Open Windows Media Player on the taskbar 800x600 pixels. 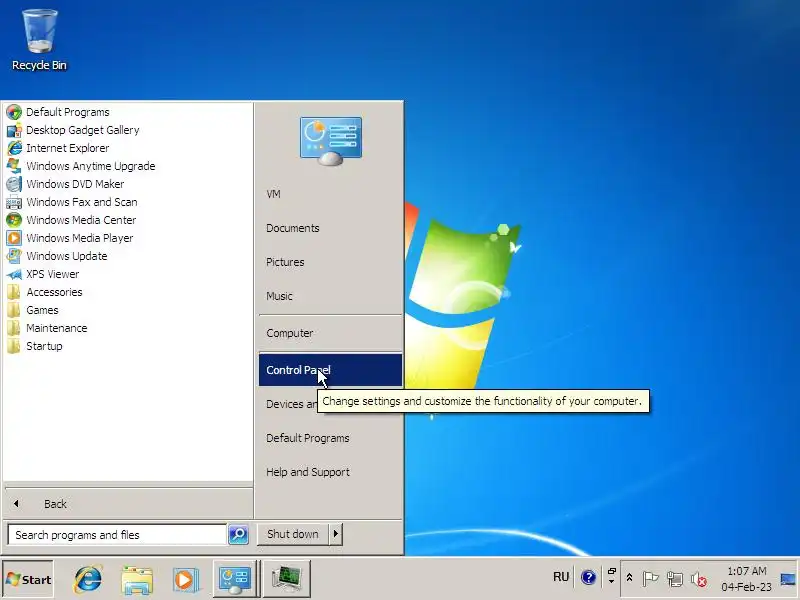(185, 579)
